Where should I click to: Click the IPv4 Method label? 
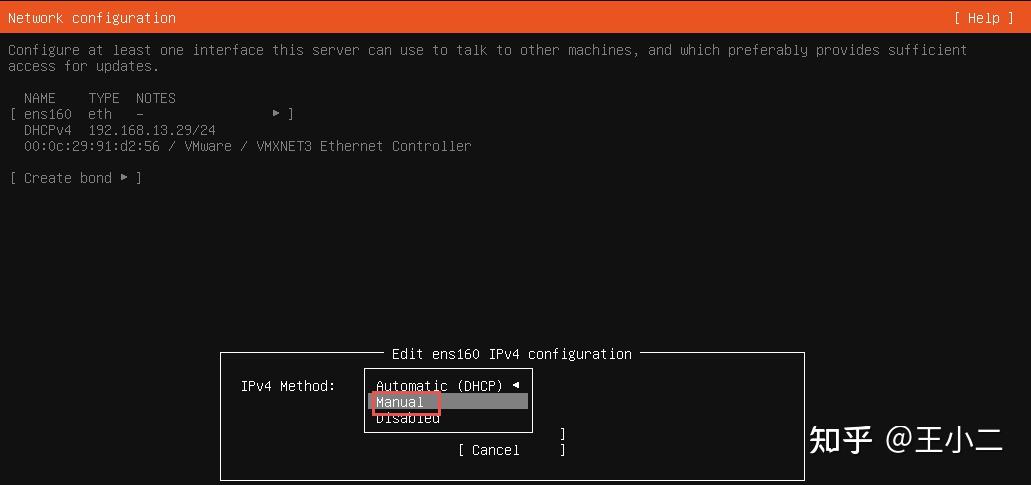[x=288, y=386]
